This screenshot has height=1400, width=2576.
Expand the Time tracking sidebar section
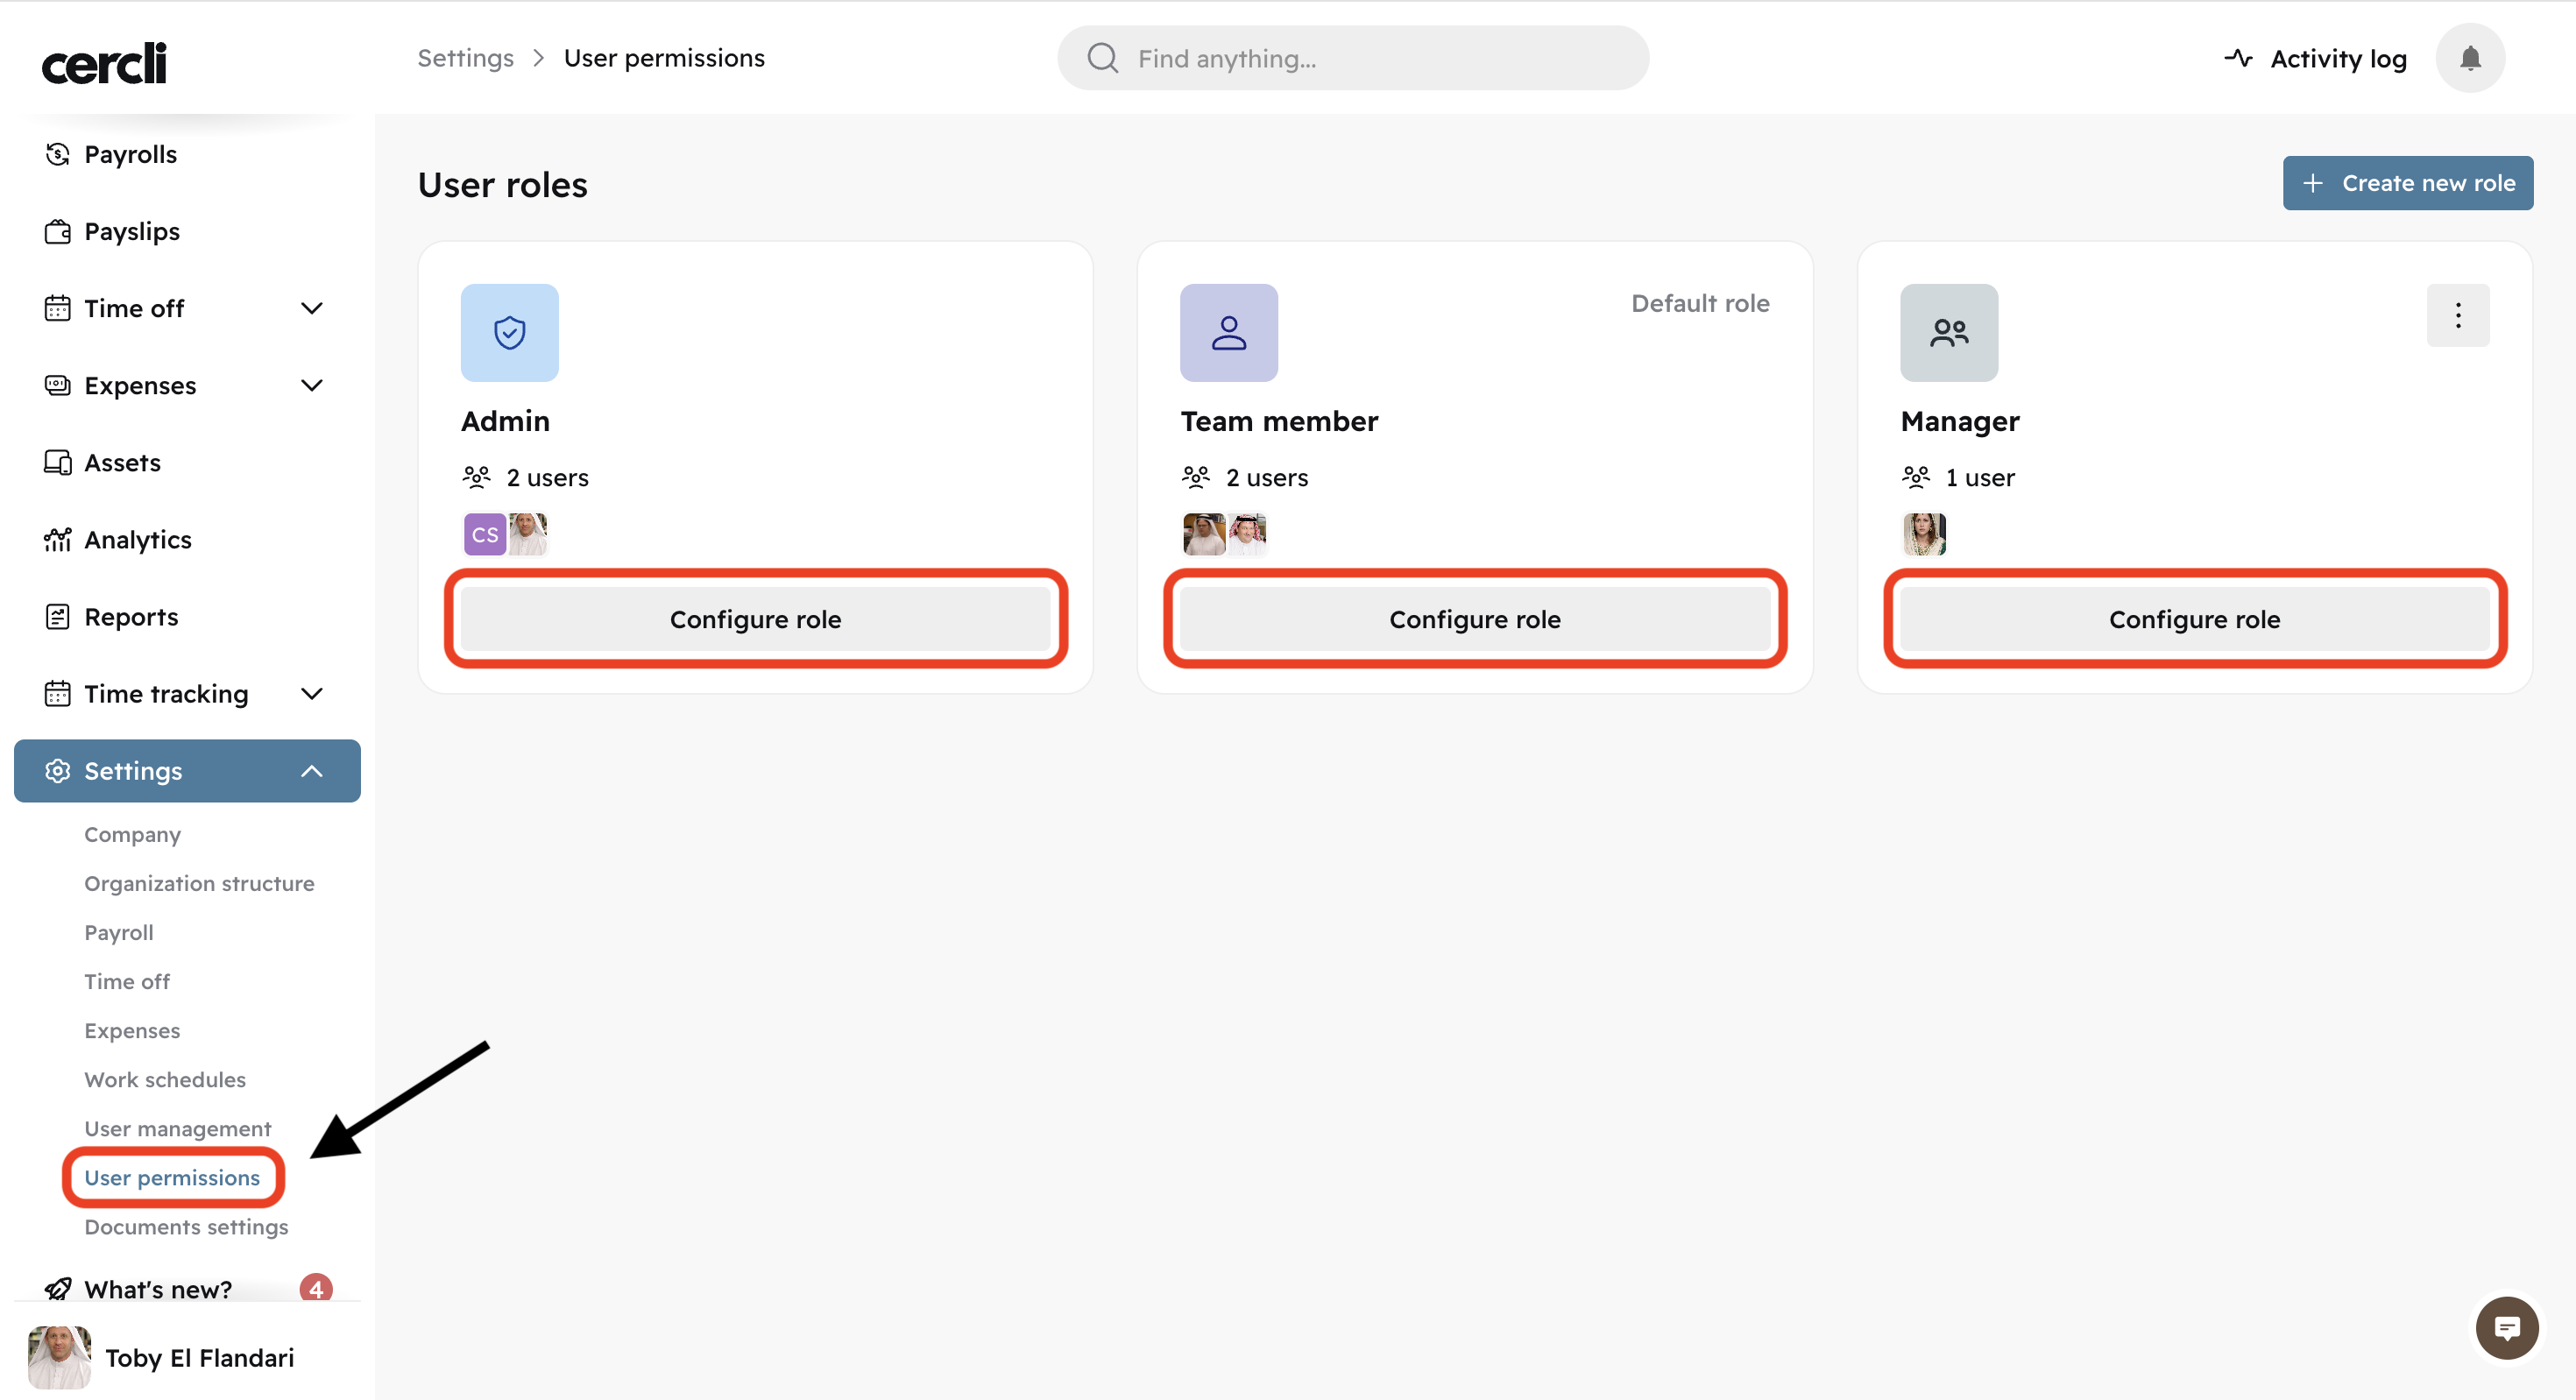click(x=312, y=694)
